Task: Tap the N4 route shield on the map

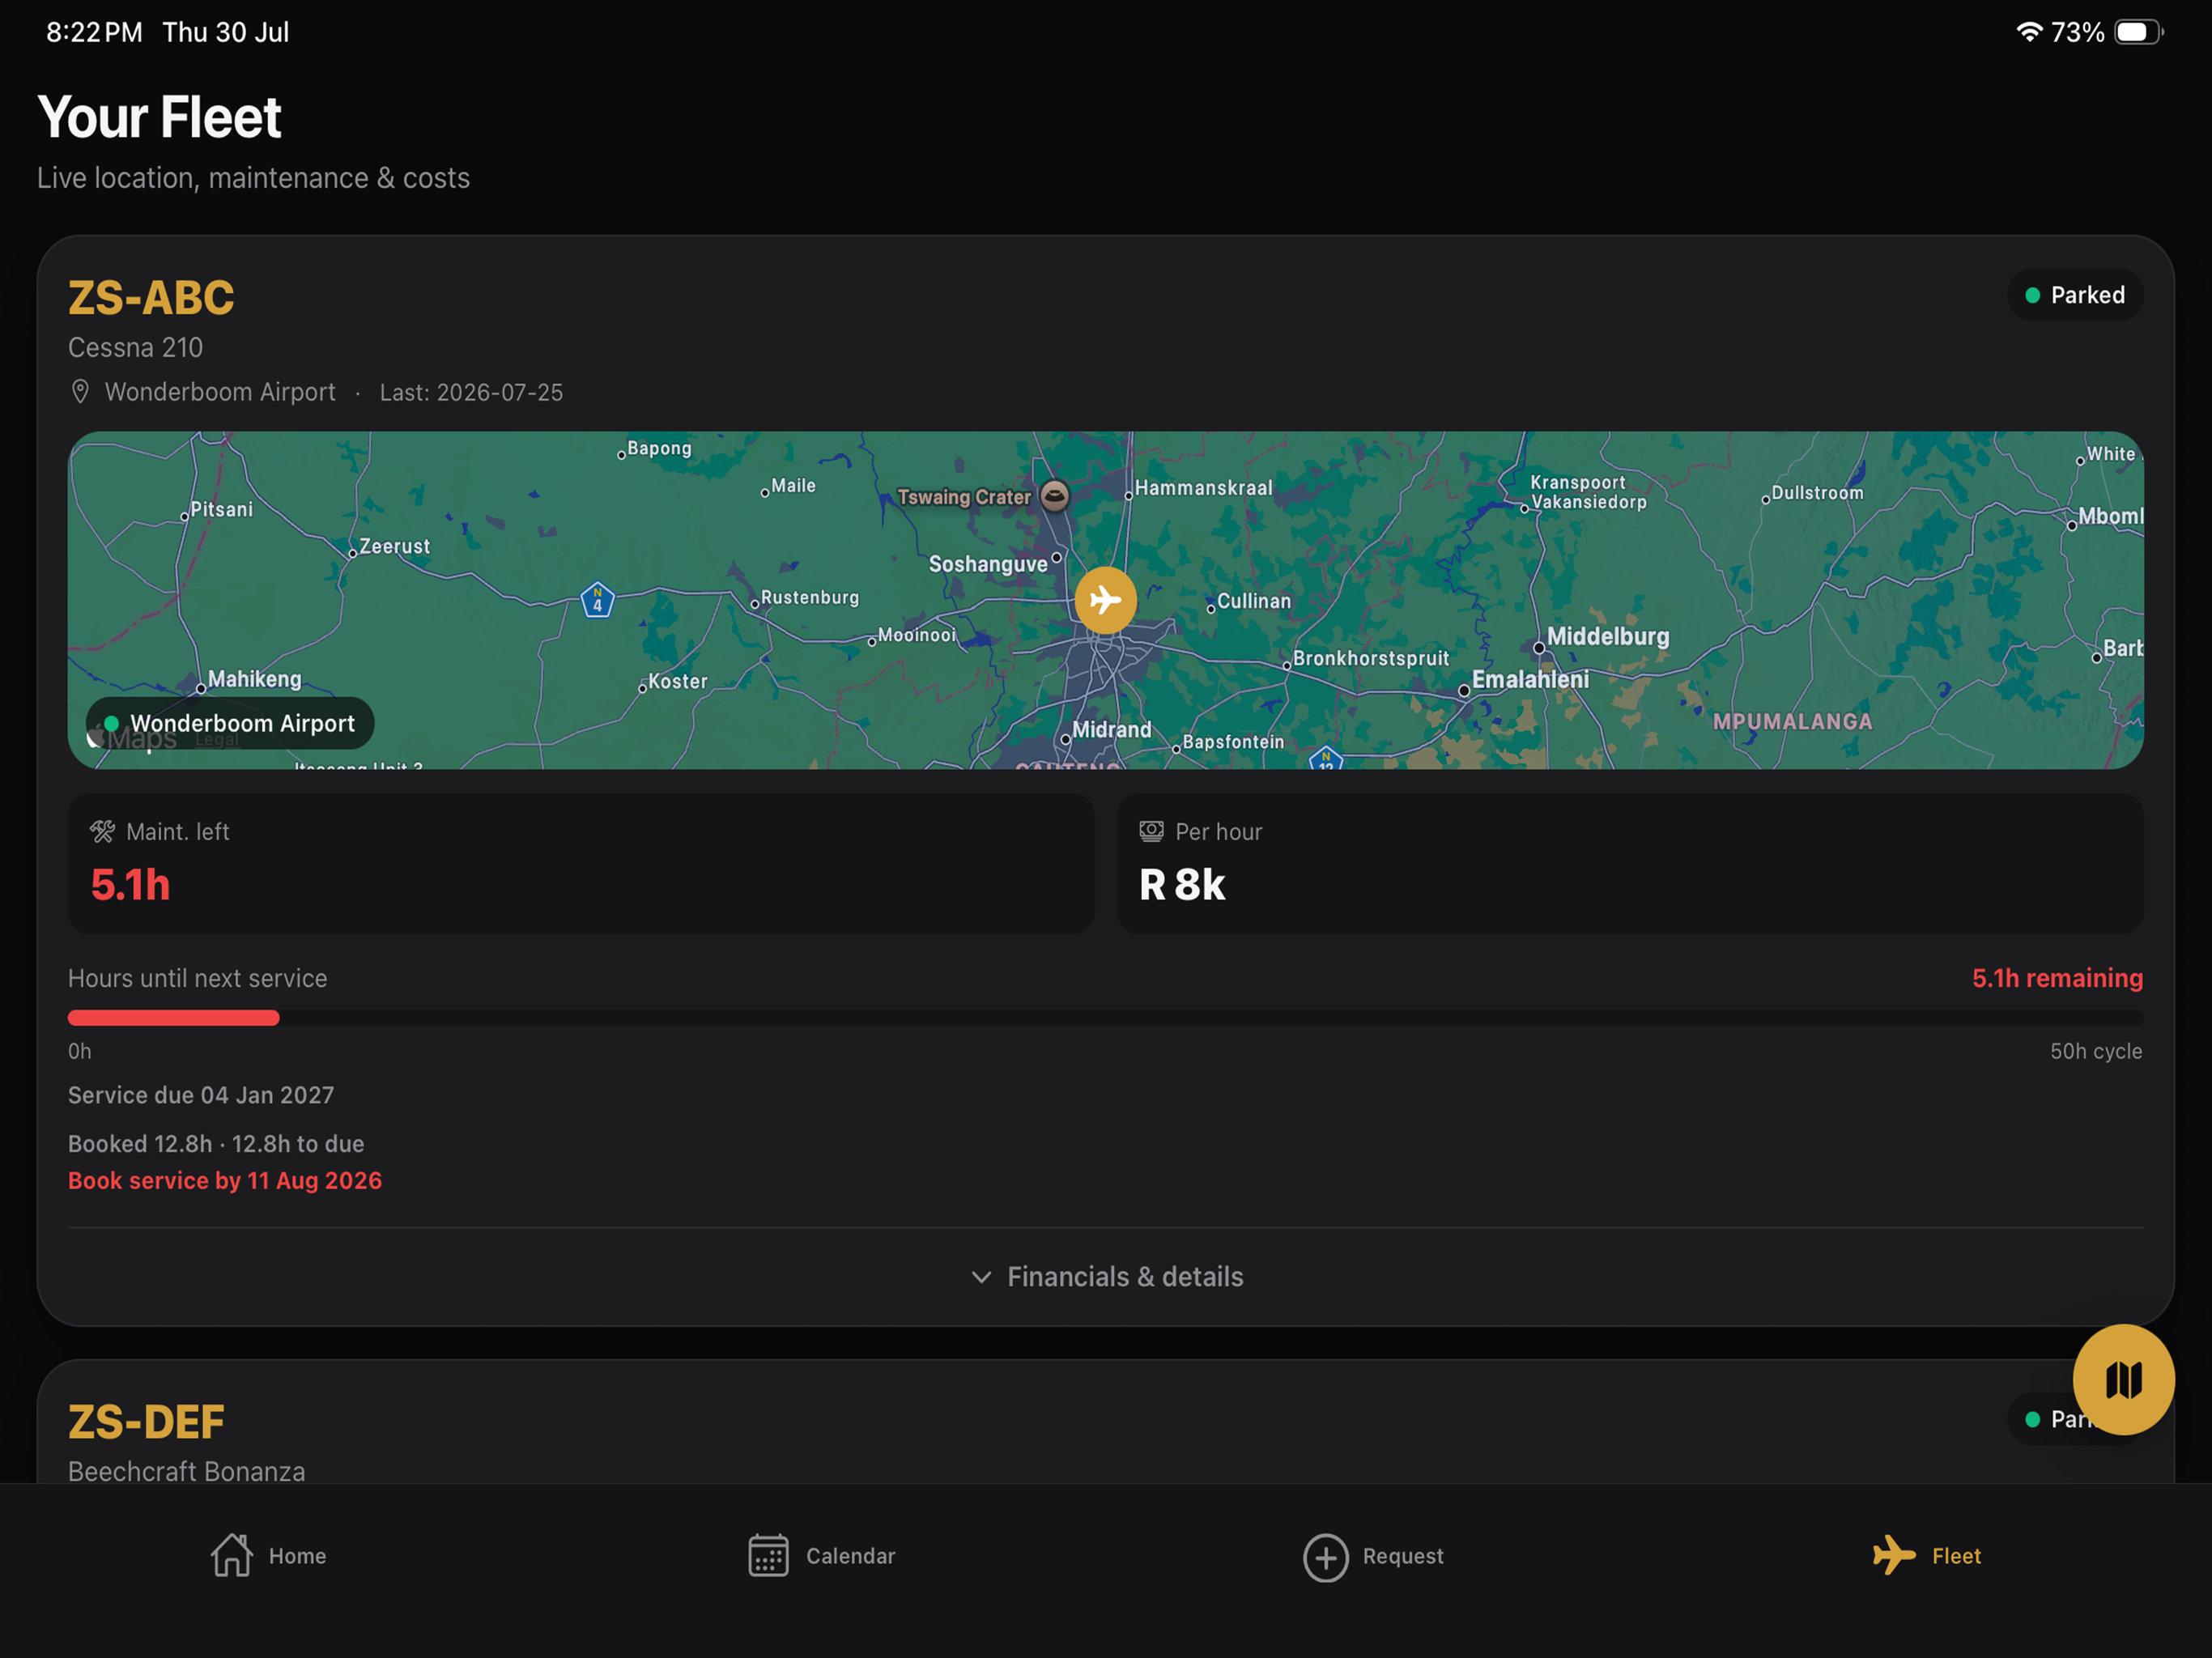Action: click(598, 600)
